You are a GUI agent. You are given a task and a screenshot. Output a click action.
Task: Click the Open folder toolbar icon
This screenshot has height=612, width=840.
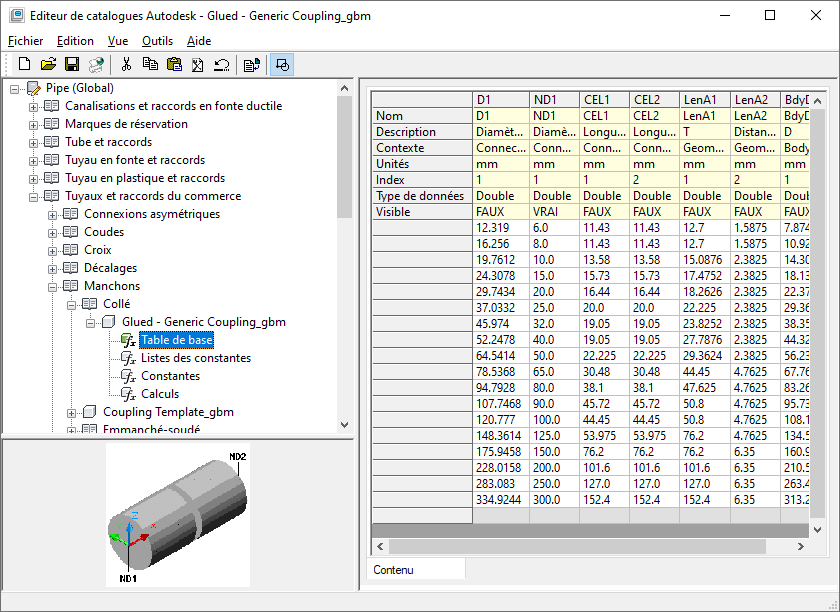[48, 65]
